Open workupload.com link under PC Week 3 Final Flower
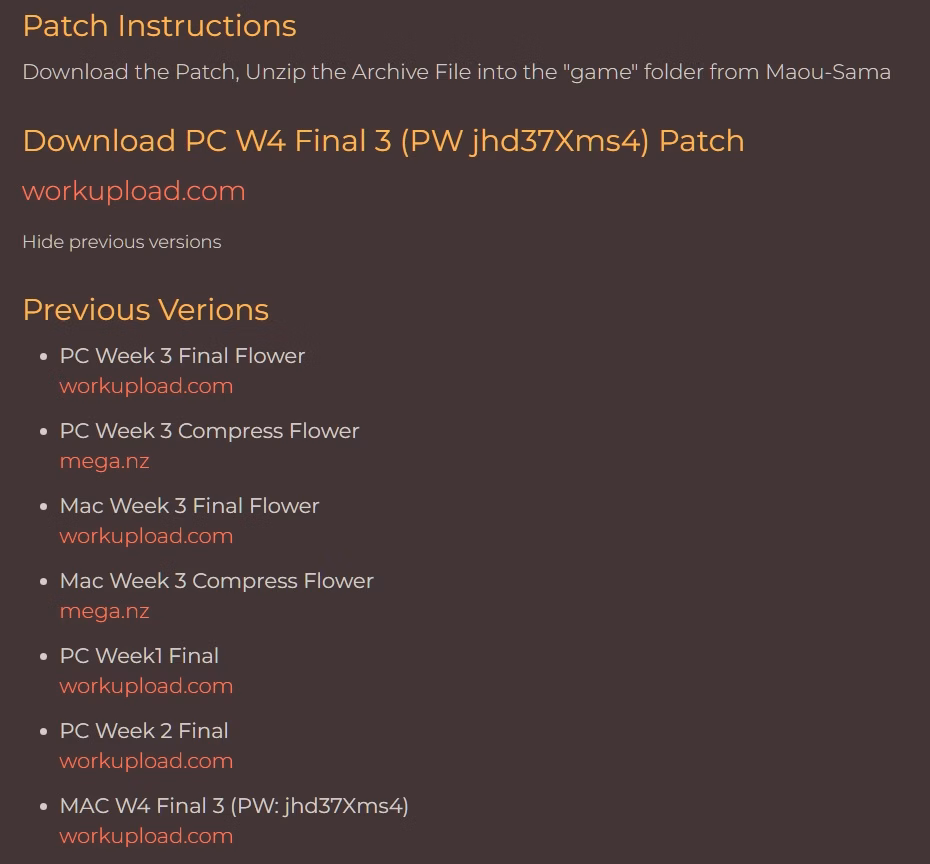Screen dimensions: 930x864 [146, 386]
